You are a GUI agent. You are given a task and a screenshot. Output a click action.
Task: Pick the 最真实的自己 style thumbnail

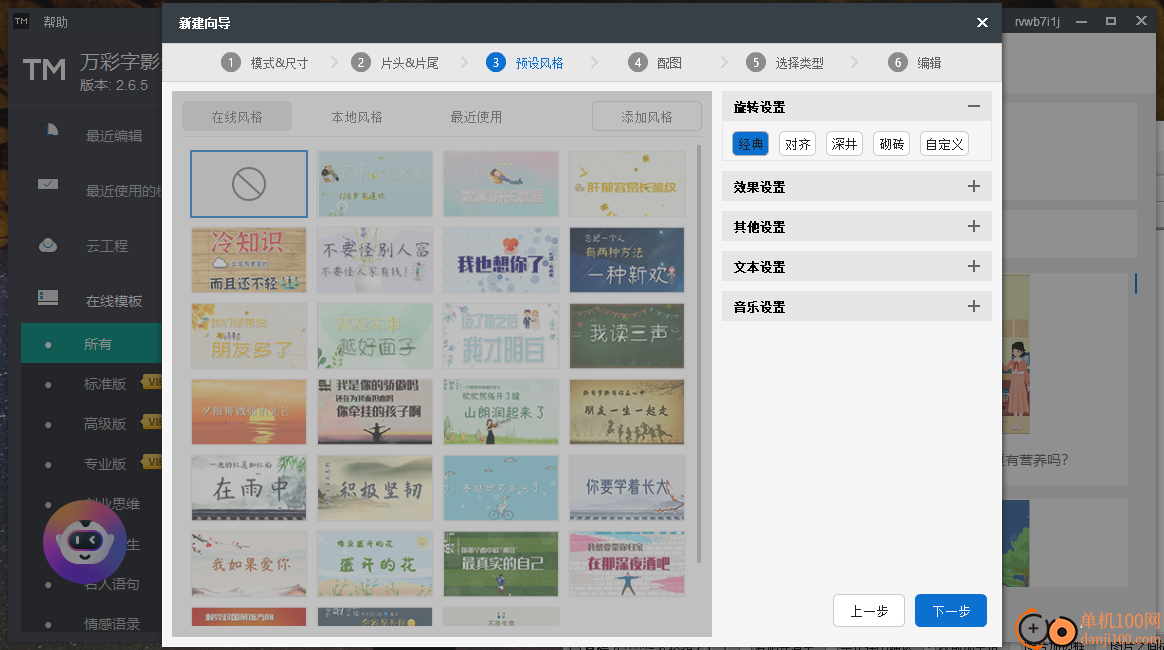[x=501, y=564]
